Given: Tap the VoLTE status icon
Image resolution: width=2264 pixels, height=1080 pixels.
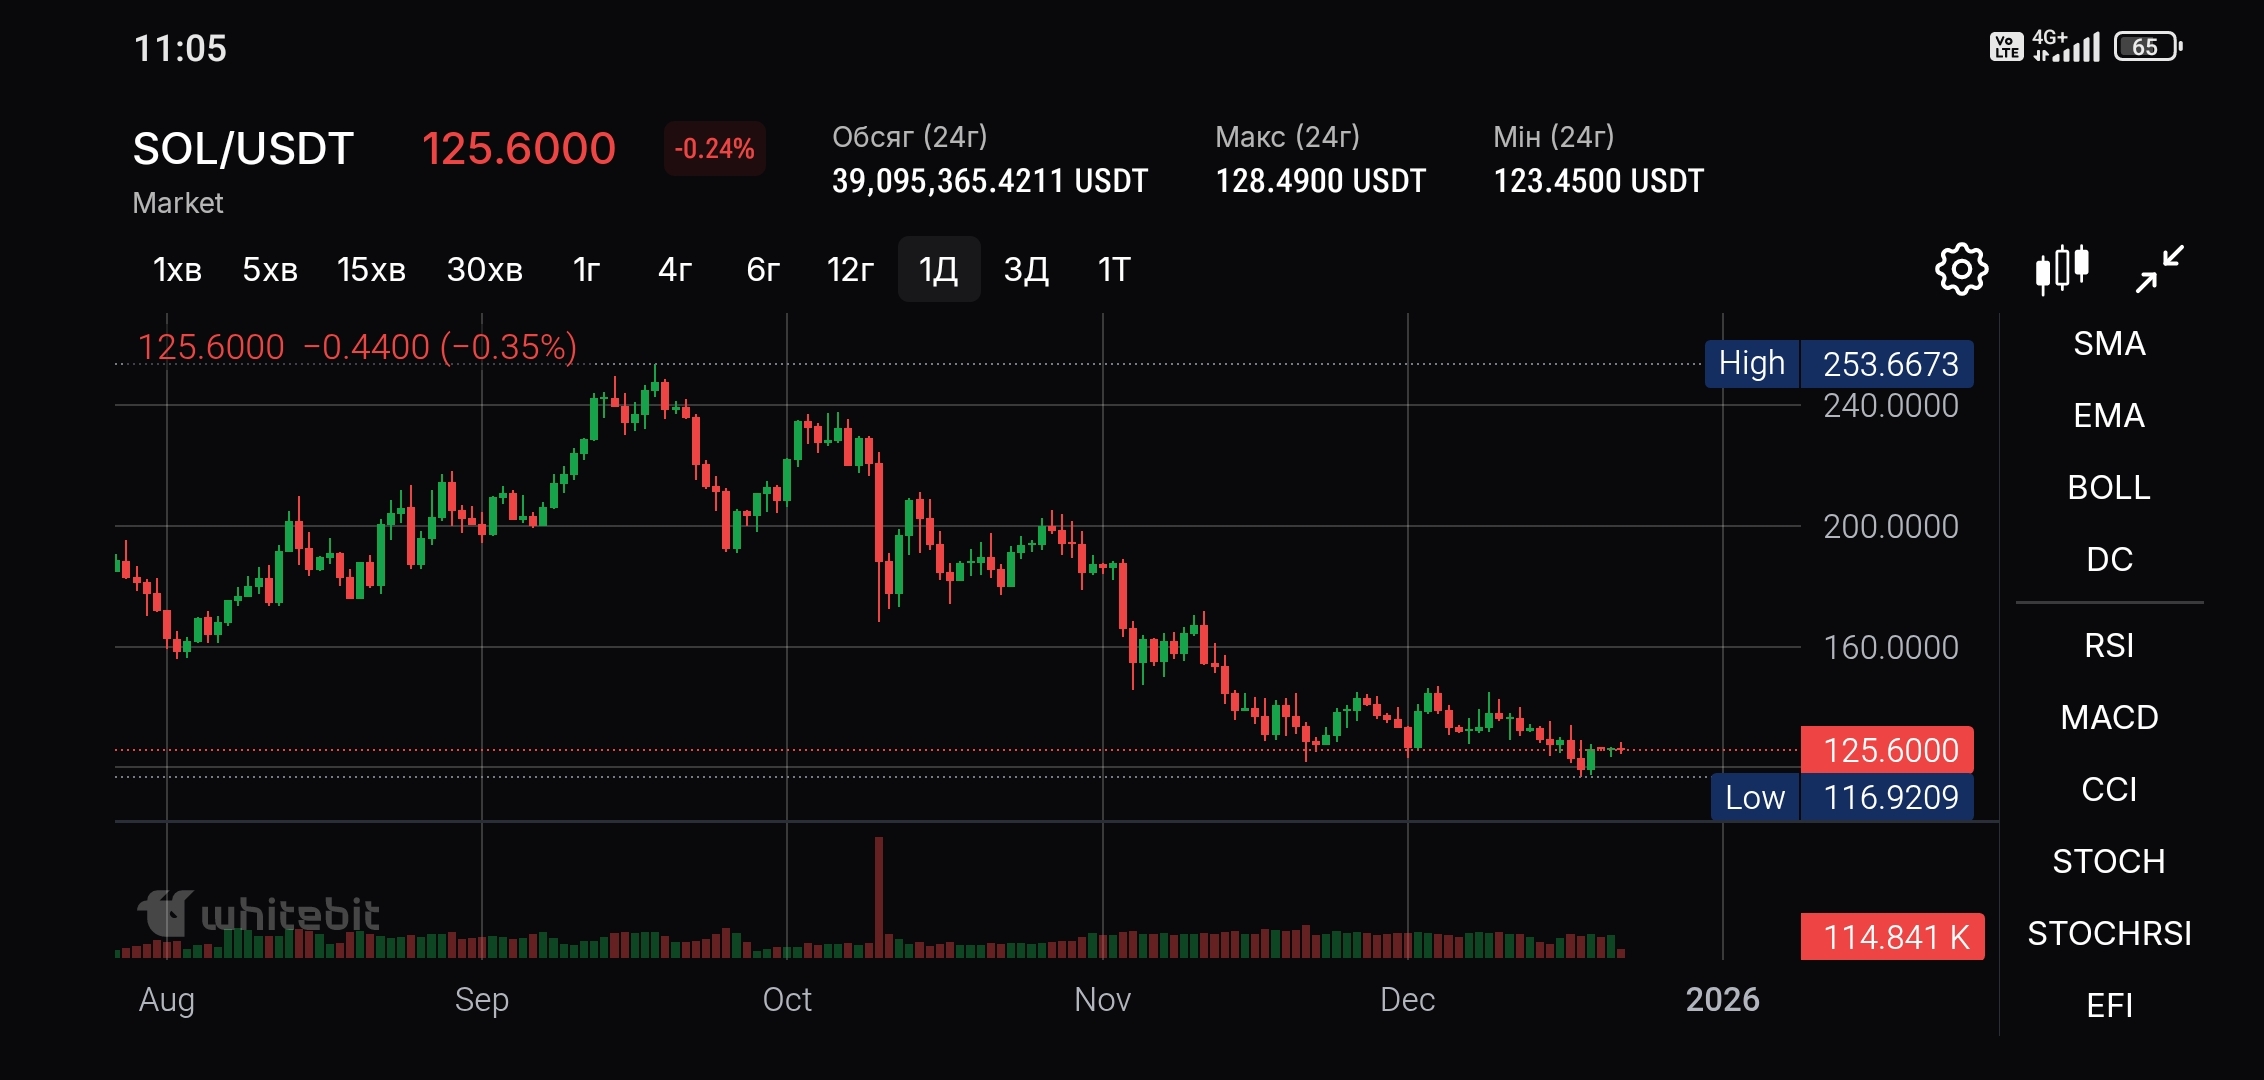Looking at the screenshot, I should (2006, 47).
